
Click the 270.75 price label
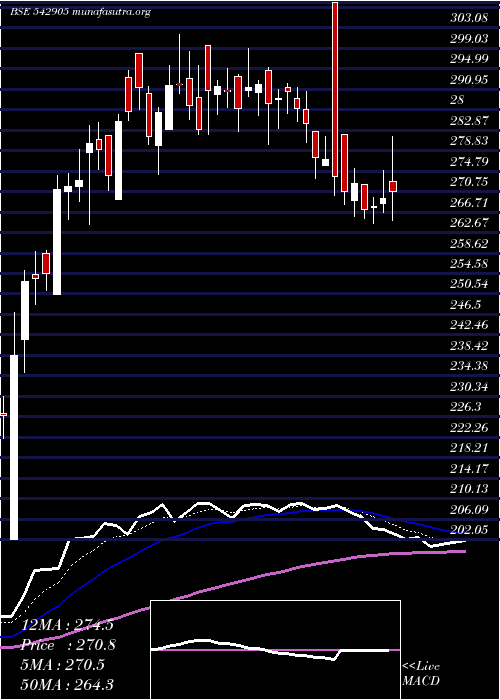click(469, 182)
